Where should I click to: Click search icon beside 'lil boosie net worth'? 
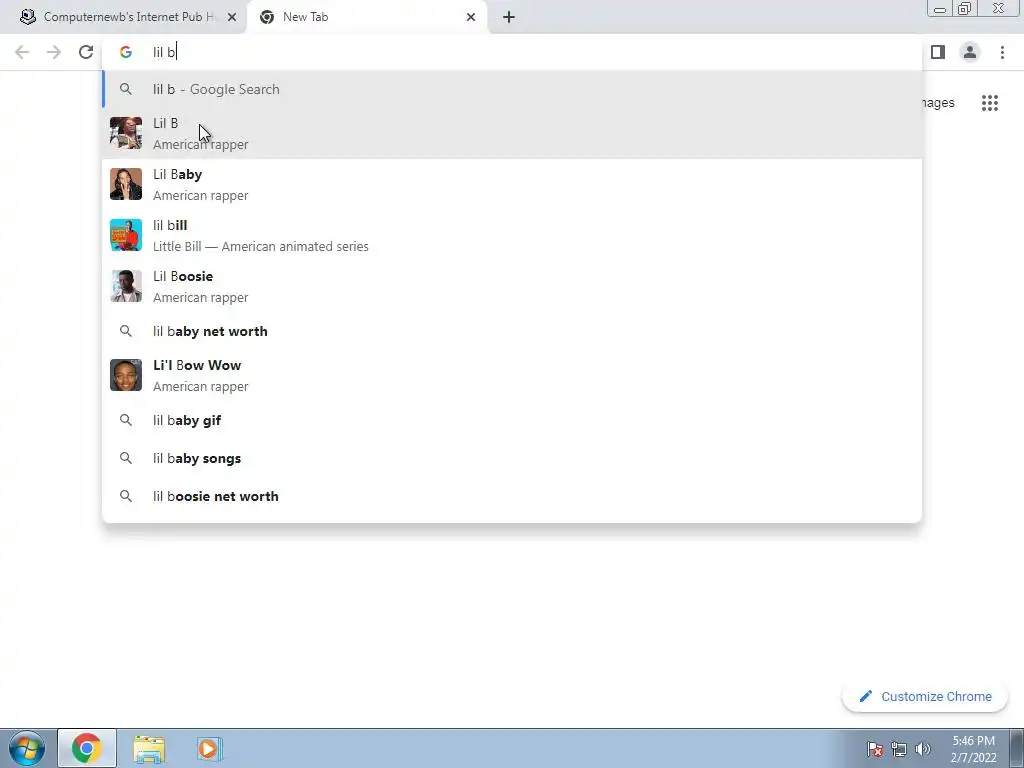coord(126,496)
